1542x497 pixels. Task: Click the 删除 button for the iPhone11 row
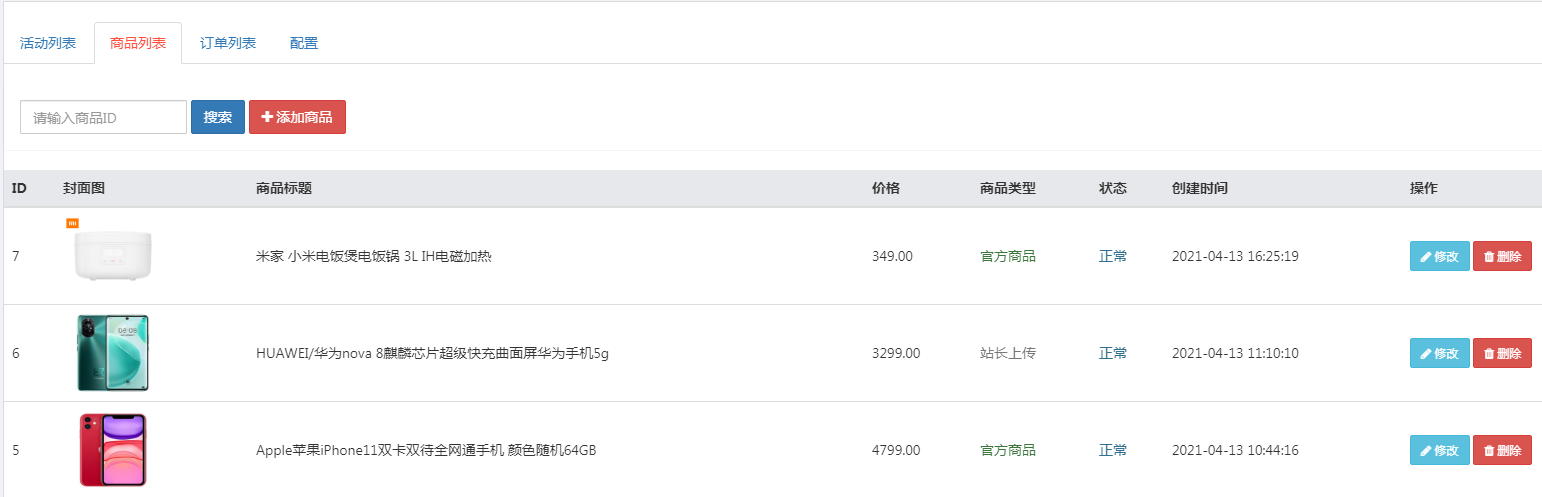coord(1502,450)
